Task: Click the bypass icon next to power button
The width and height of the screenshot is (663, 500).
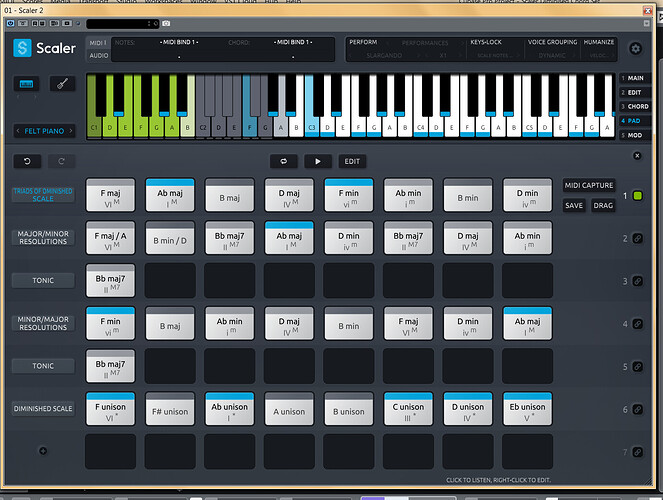Action: point(23,23)
